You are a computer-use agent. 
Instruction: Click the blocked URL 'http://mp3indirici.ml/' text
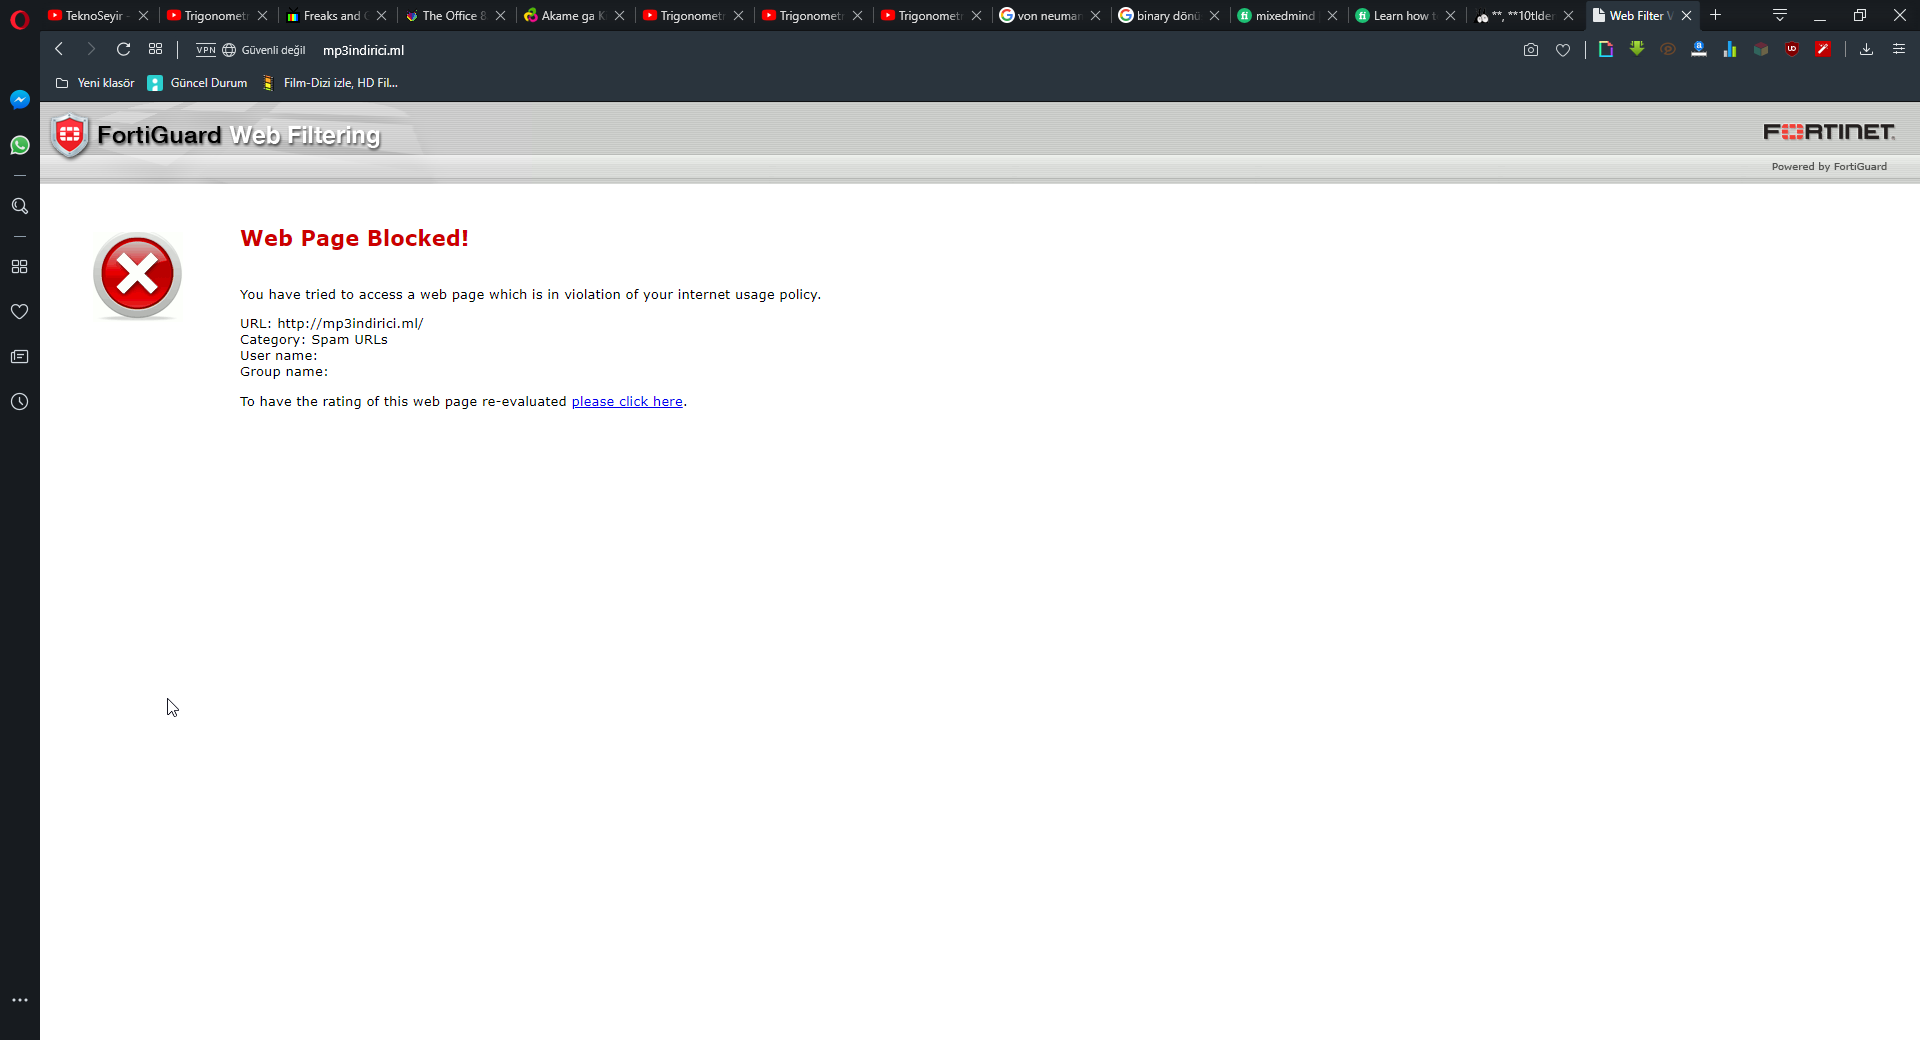pyautogui.click(x=350, y=324)
